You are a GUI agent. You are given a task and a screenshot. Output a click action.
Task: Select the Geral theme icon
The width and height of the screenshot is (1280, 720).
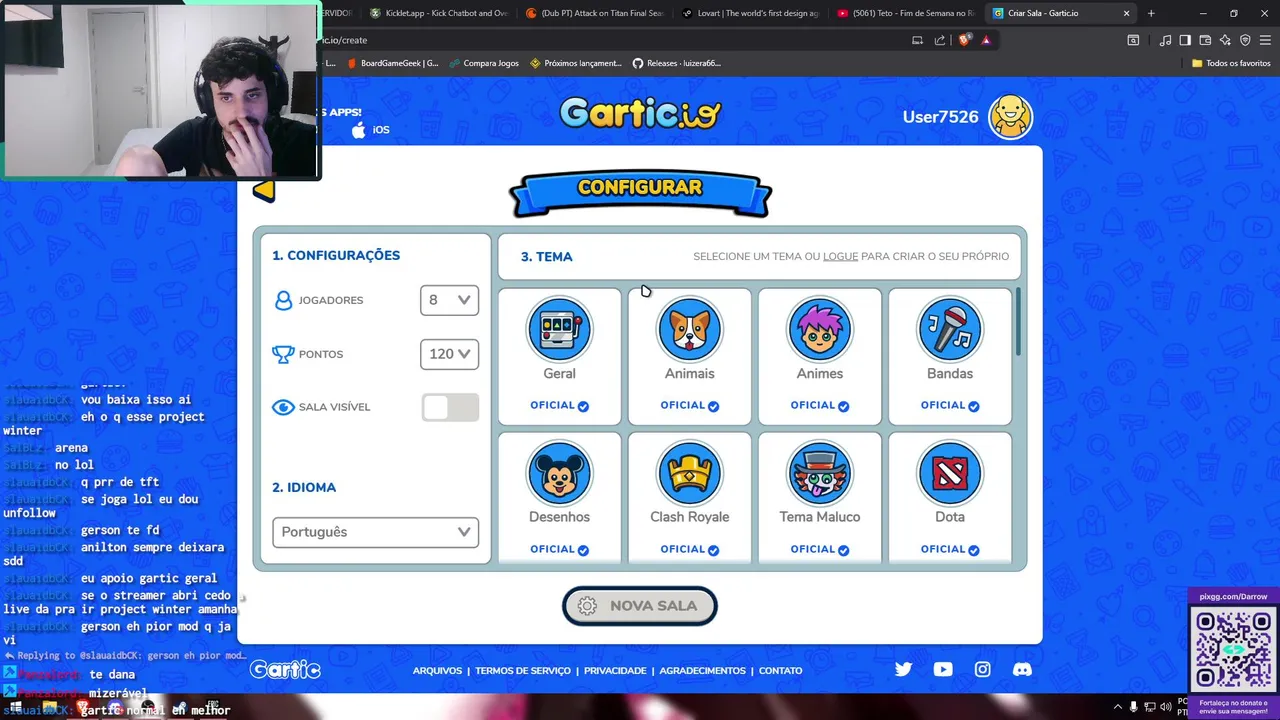click(559, 329)
